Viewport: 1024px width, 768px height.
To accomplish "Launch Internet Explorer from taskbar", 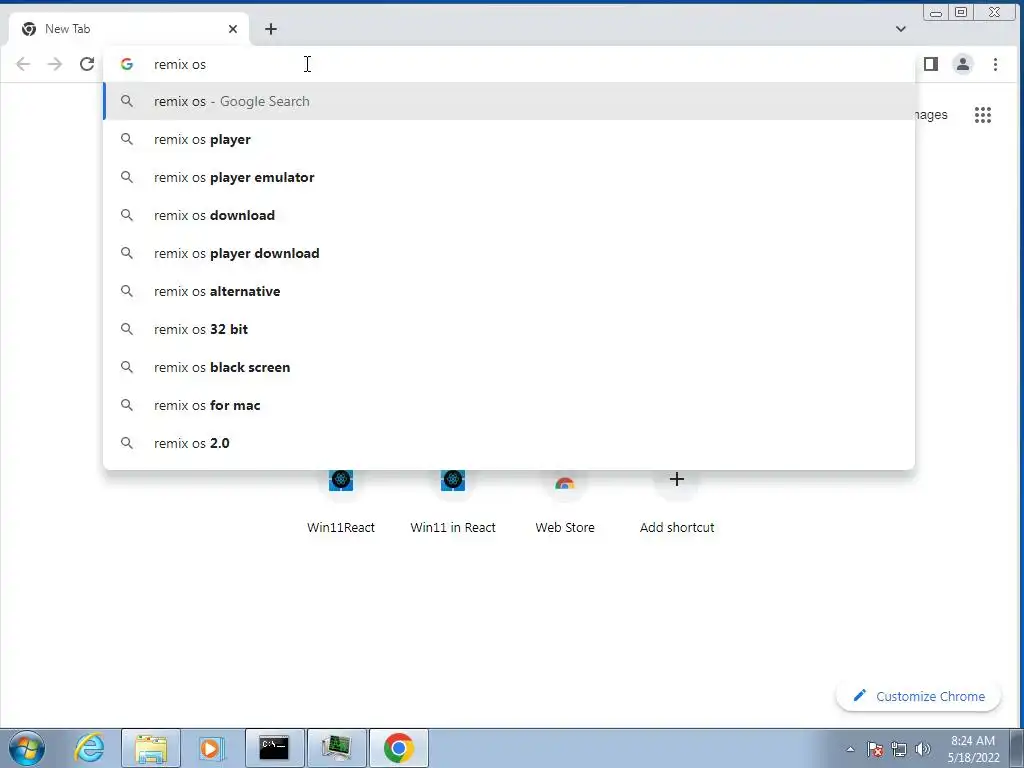I will click(x=89, y=748).
